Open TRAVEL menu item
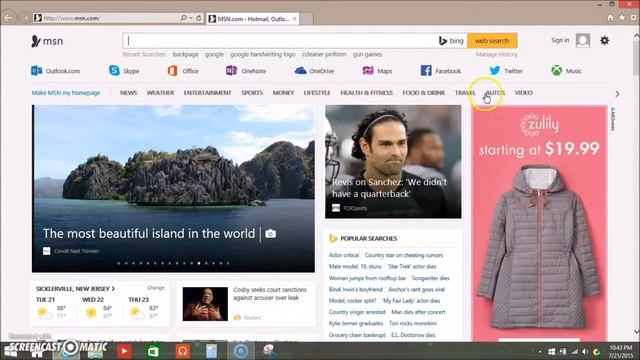 click(x=465, y=93)
